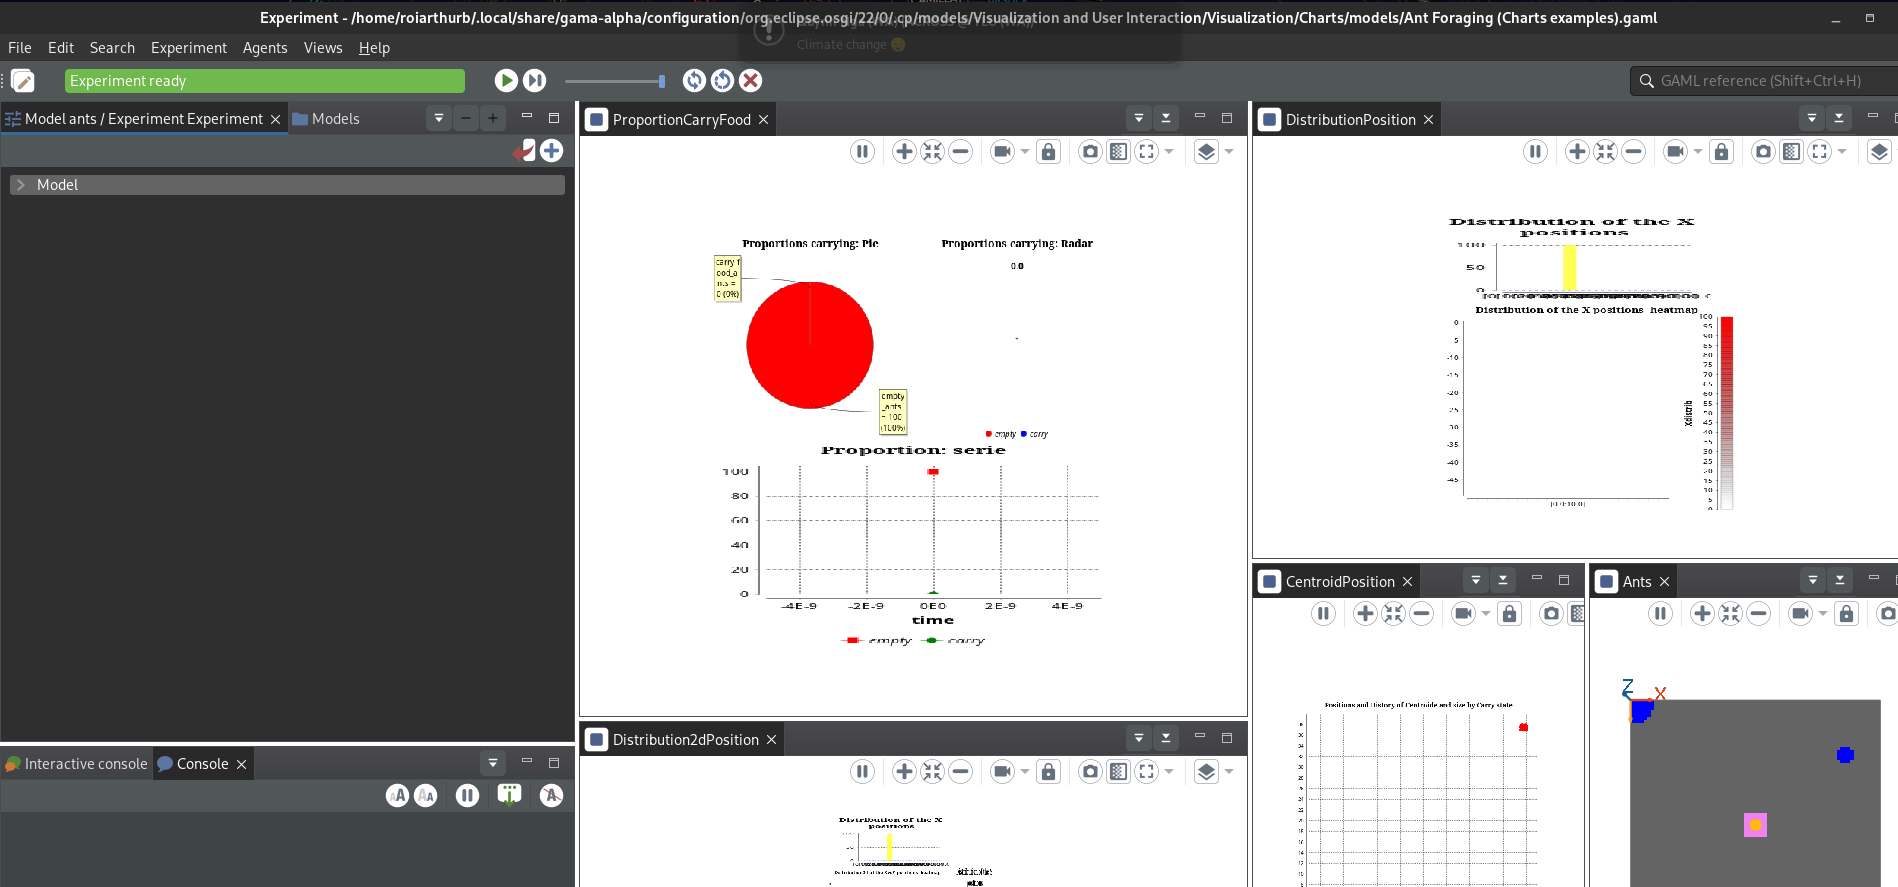Click the camera icon in ProportionCarryFood
This screenshot has width=1898, height=887.
[1002, 151]
